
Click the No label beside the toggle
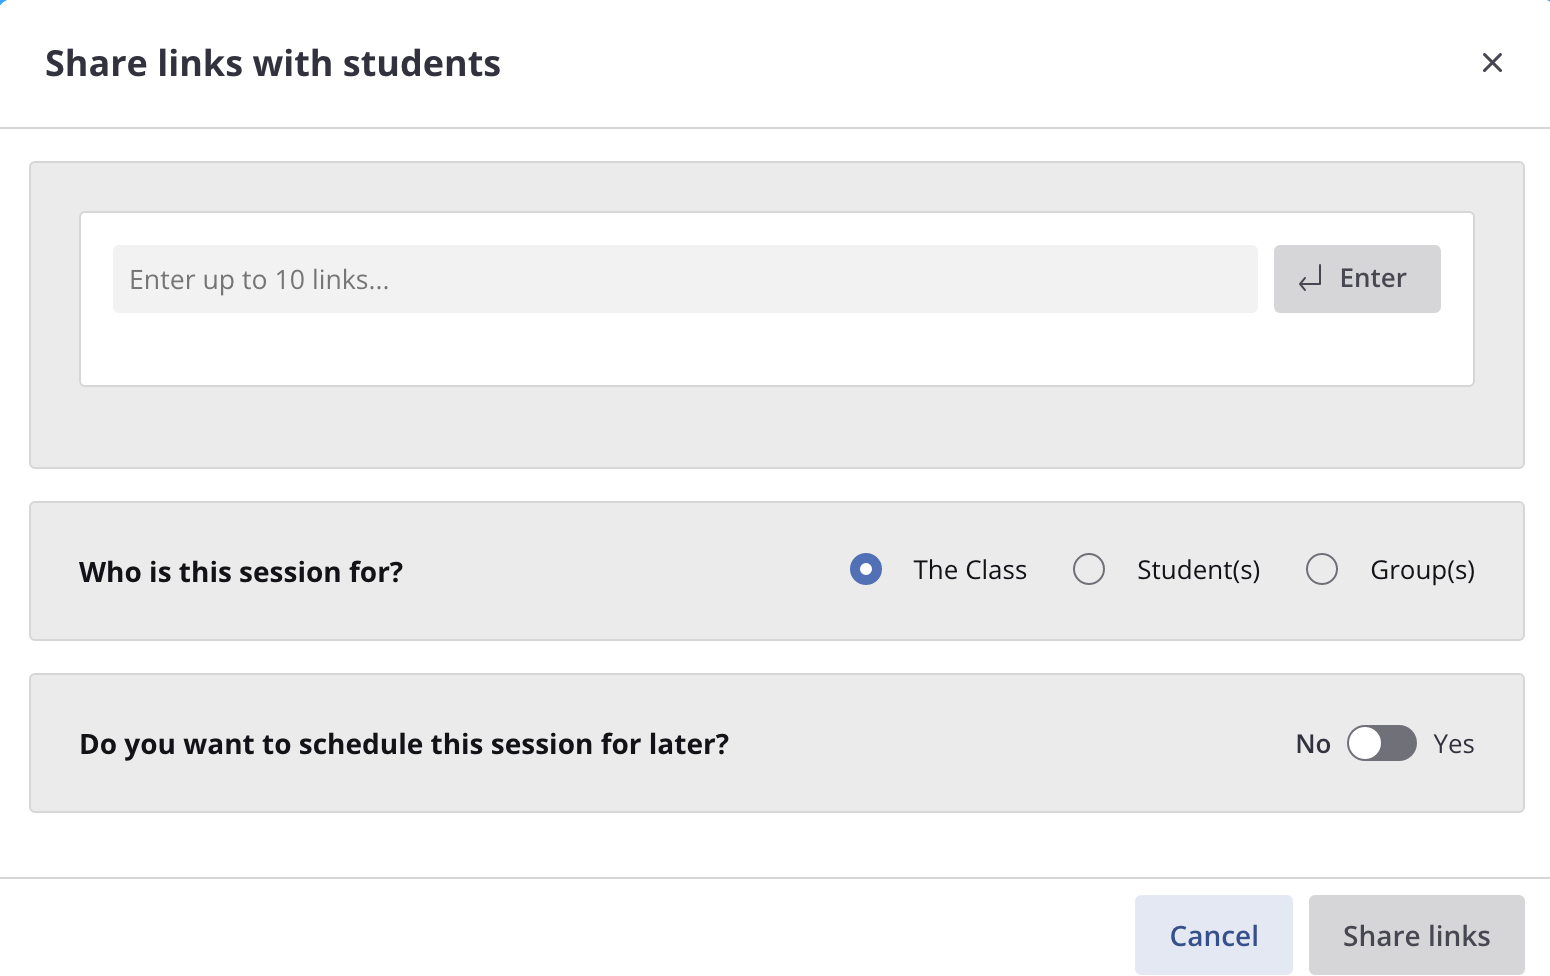(1312, 743)
